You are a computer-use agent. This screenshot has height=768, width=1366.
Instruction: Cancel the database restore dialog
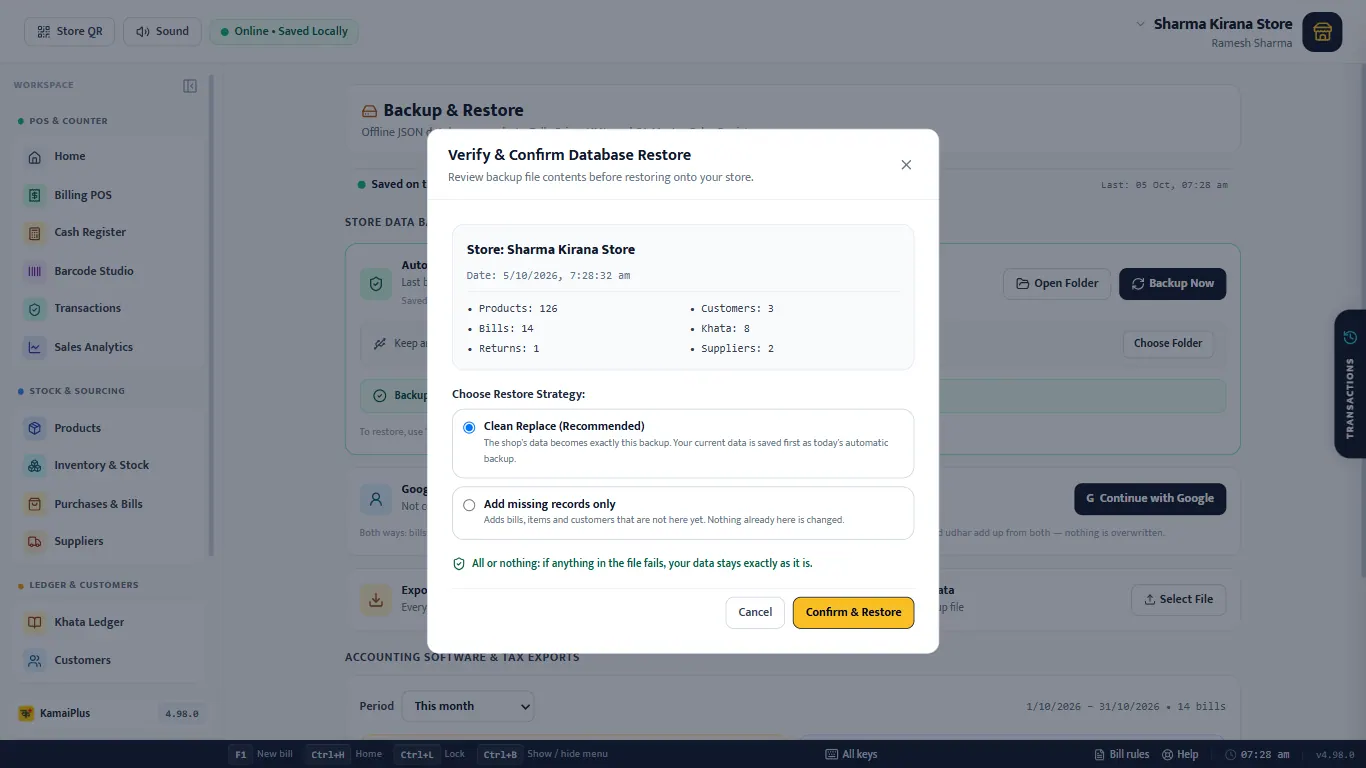click(x=755, y=612)
